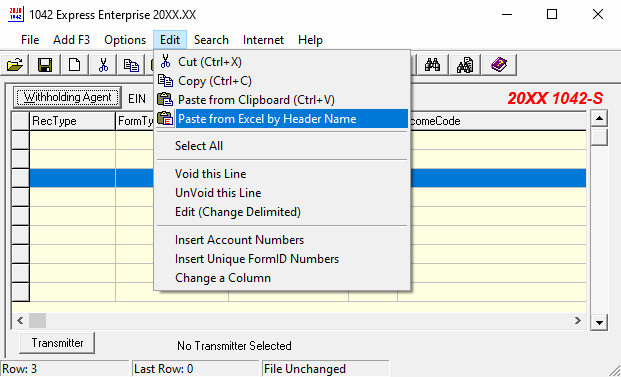Image resolution: width=621 pixels, height=377 pixels.
Task: Click the floppy disk save icon
Action: [x=45, y=65]
